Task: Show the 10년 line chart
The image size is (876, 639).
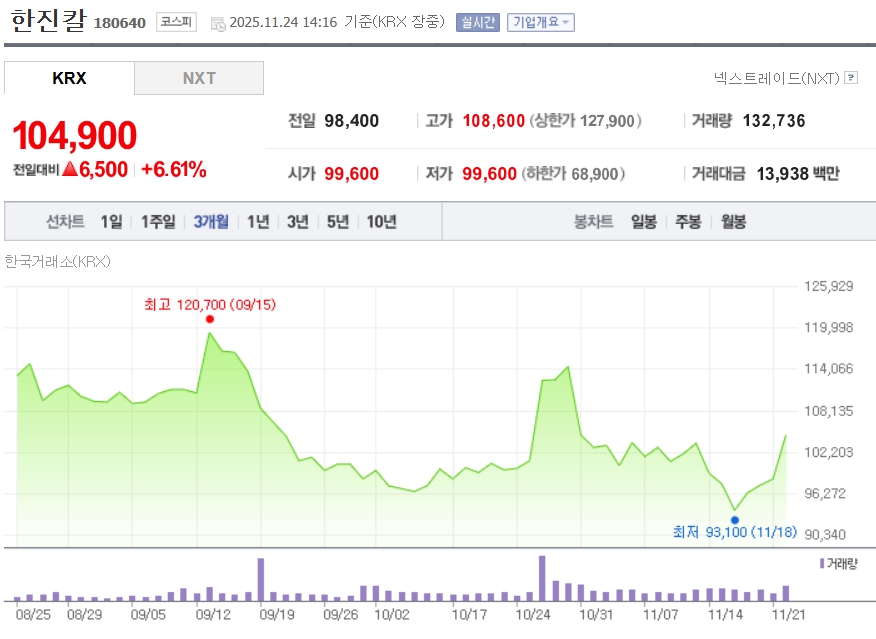Action: click(x=381, y=222)
